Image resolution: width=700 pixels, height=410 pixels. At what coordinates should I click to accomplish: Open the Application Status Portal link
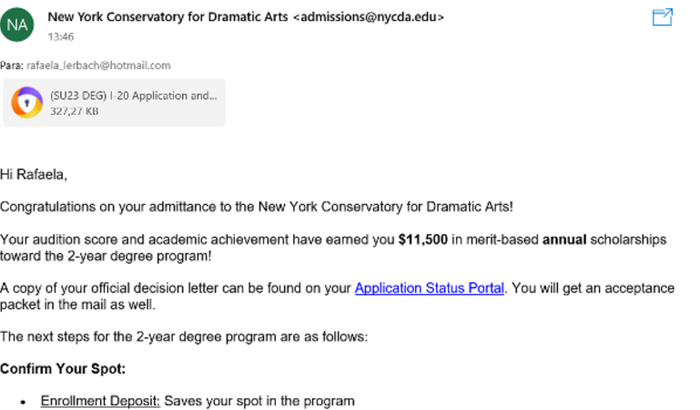point(429,289)
